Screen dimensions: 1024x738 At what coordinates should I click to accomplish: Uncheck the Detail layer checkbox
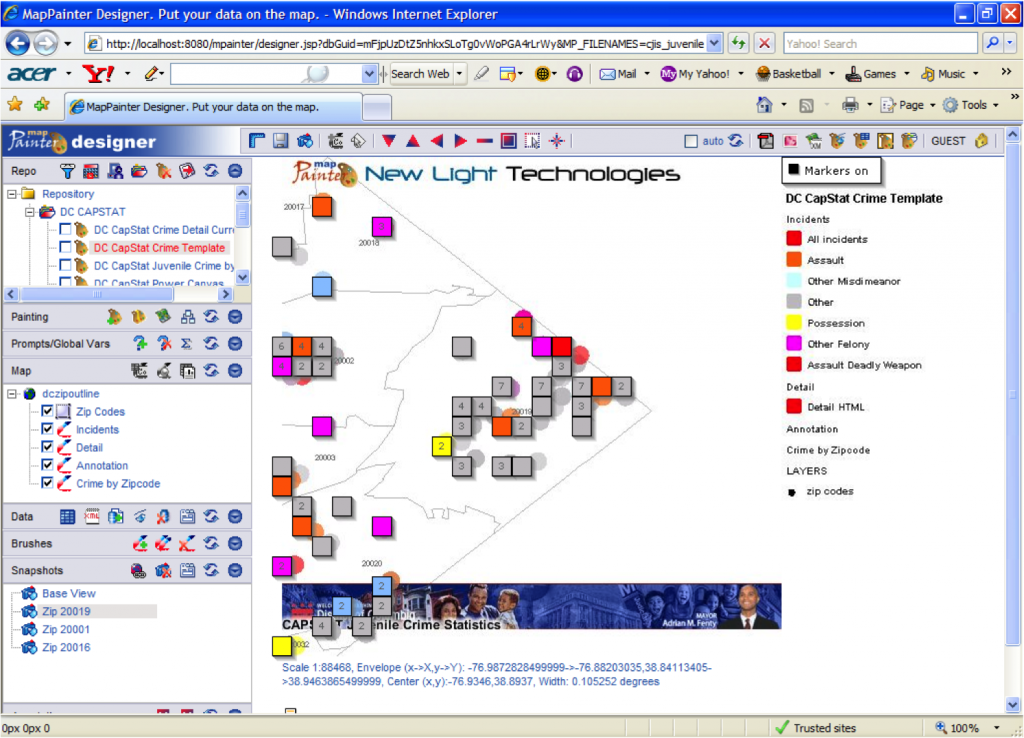pyautogui.click(x=47, y=447)
